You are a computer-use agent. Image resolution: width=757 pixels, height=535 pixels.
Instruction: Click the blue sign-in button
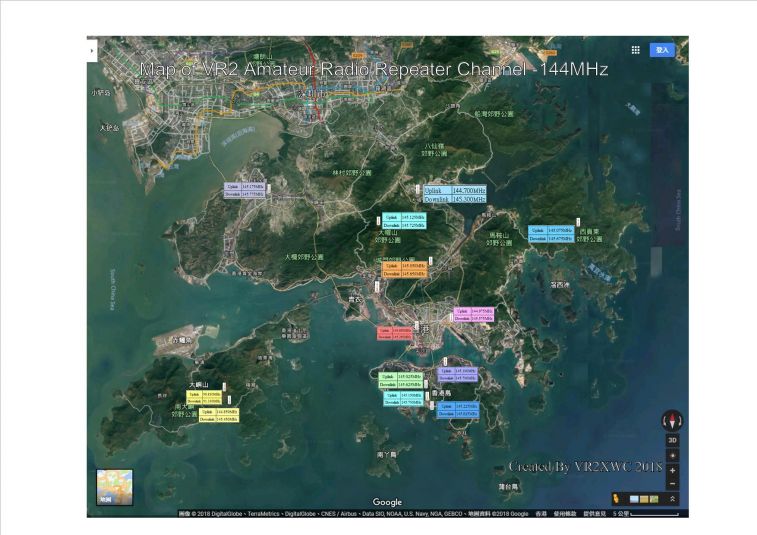pyautogui.click(x=662, y=49)
